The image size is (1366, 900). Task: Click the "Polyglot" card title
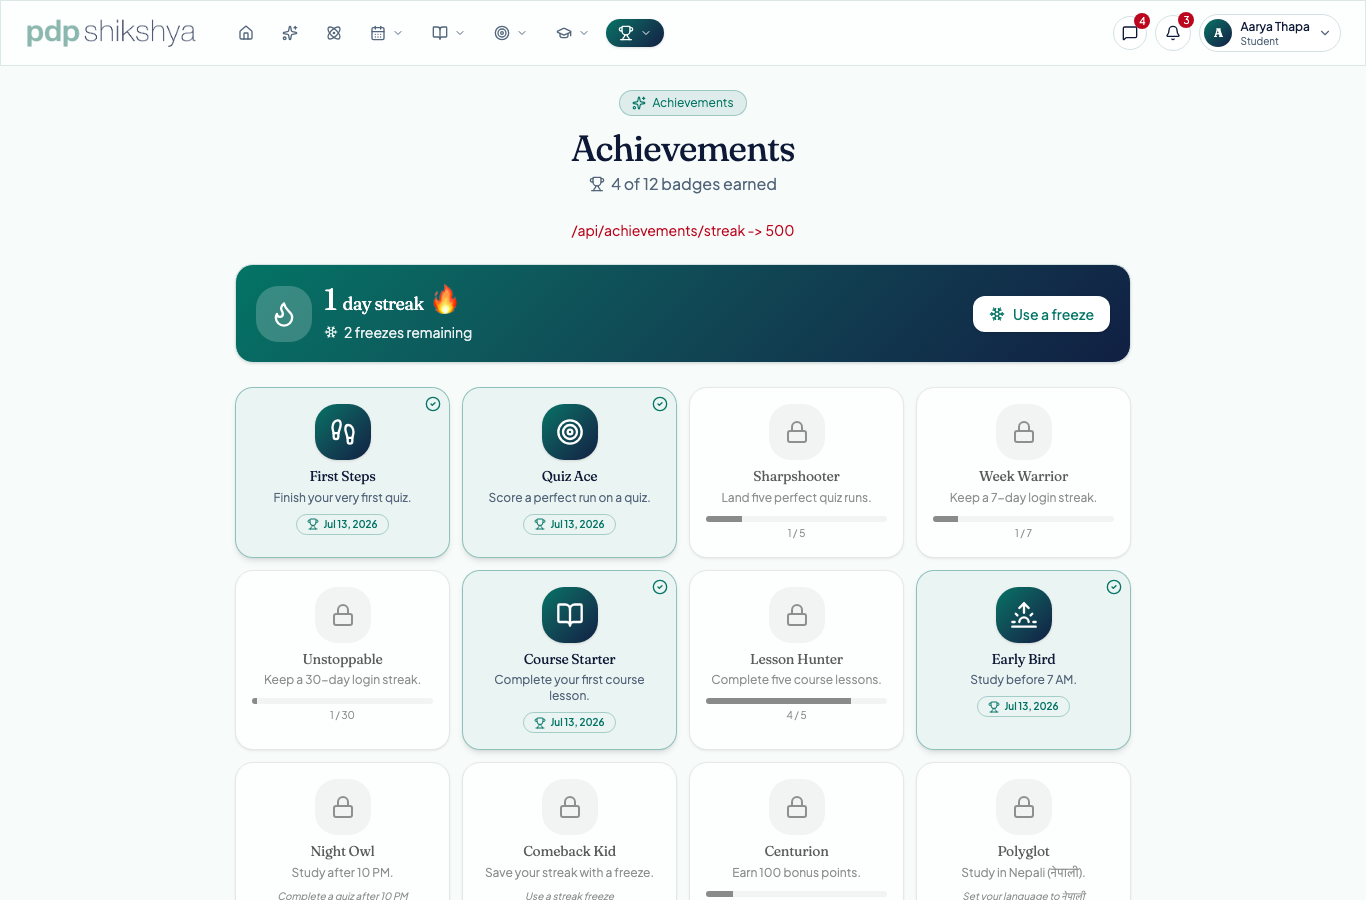[1024, 851]
